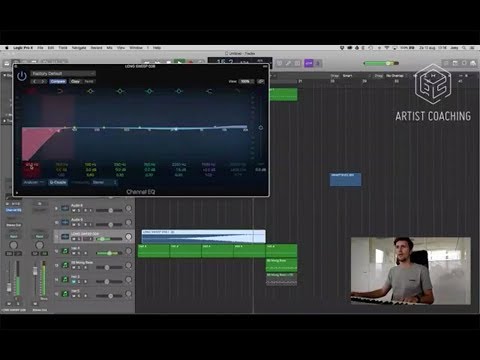Go to next preset with right arrow

[x=43, y=81]
